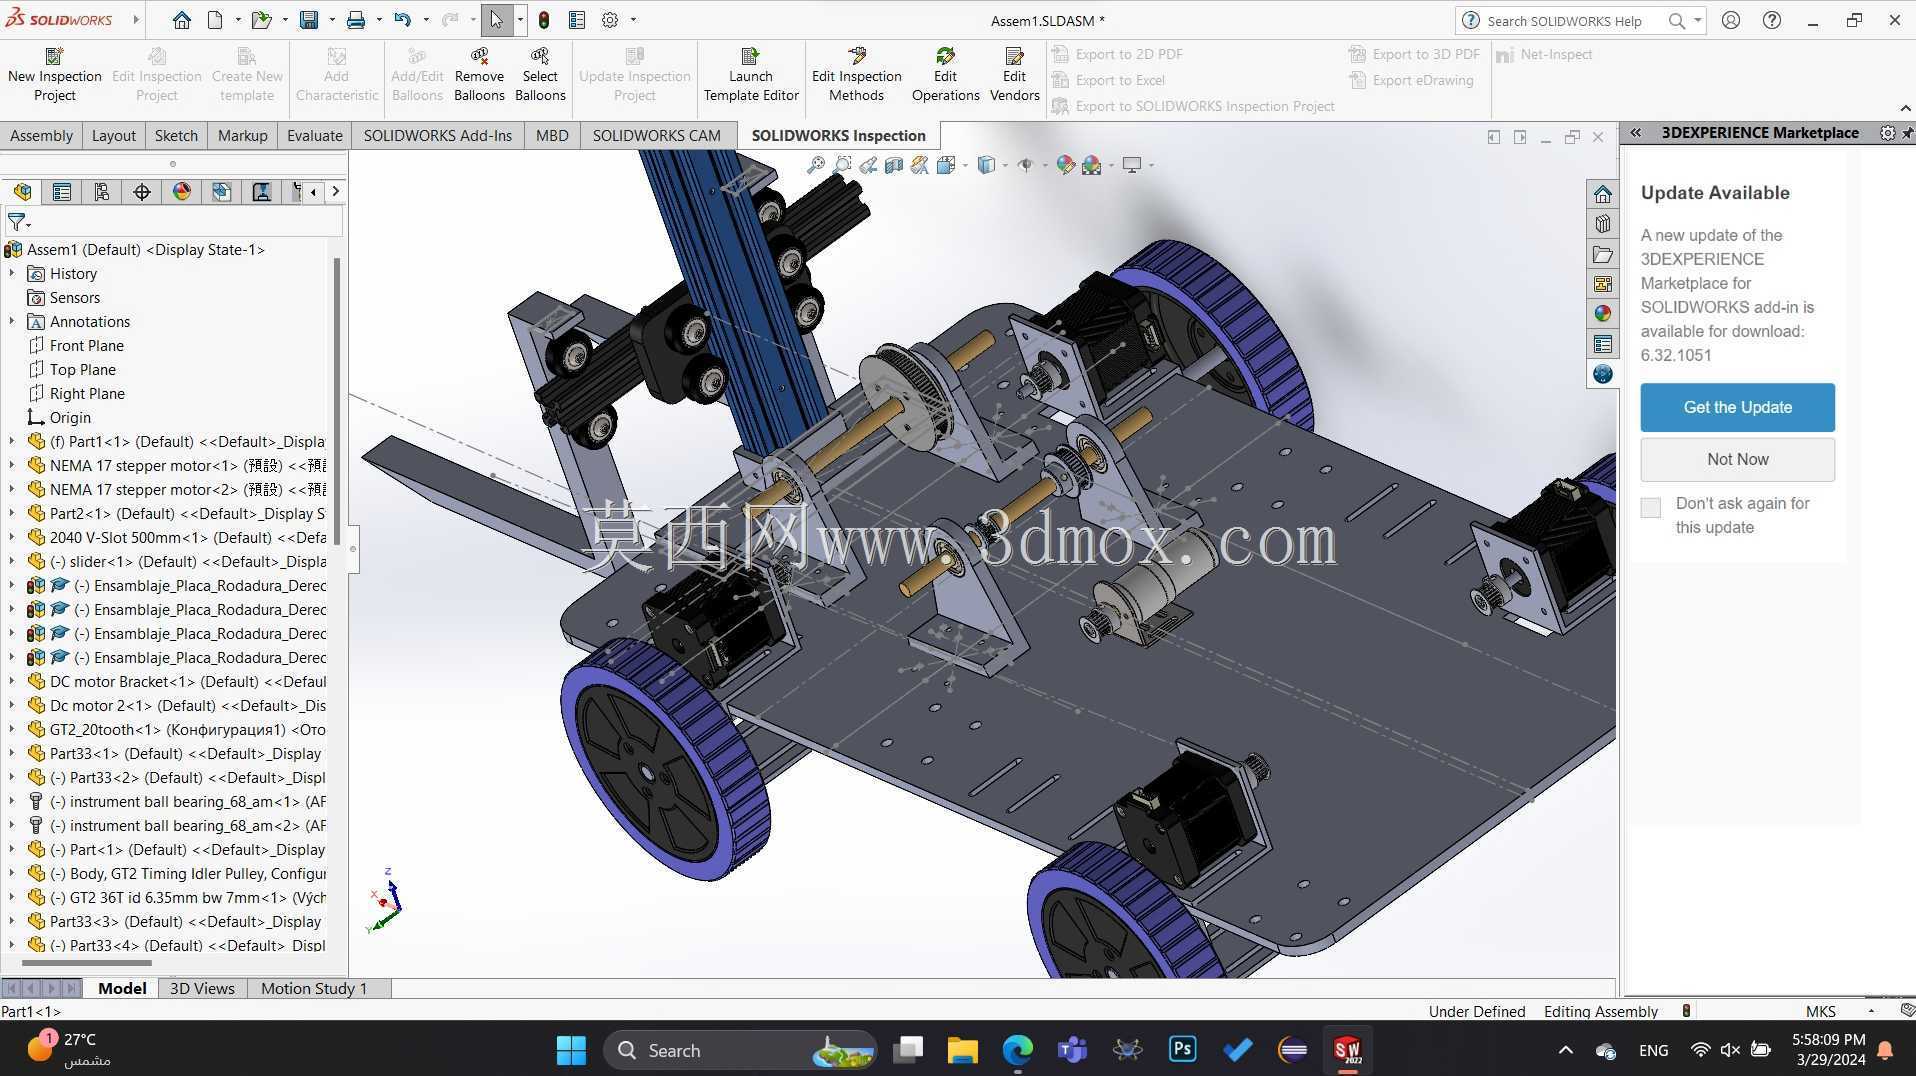Viewport: 1916px width, 1076px height.
Task: Click the feature tree horizontal scrollbar
Action: click(x=86, y=964)
